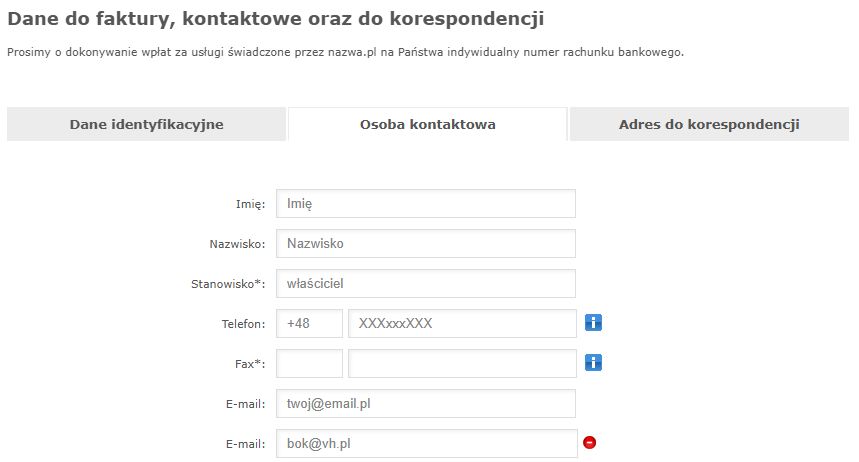Click the XXXxxxXXX phone number field

[x=461, y=323]
